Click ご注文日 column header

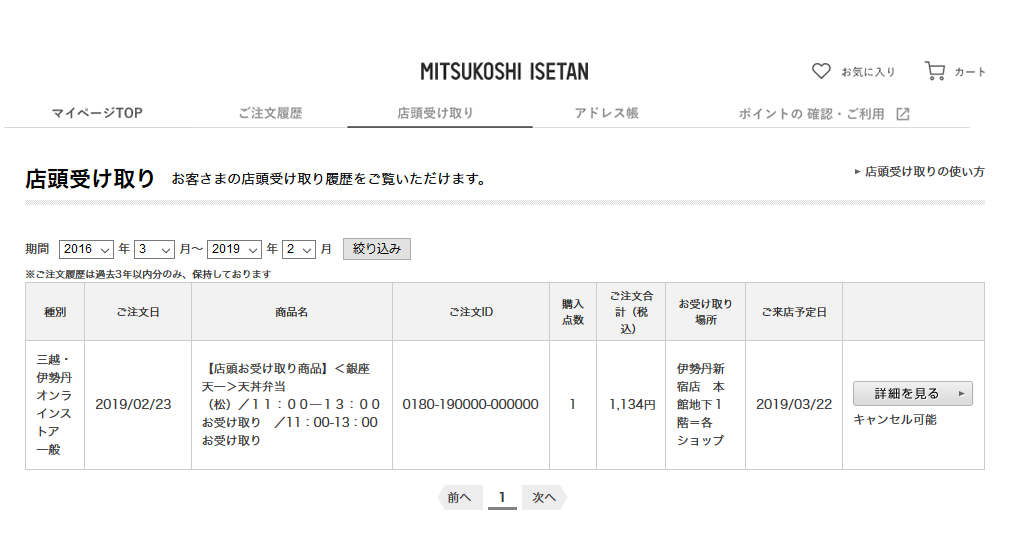[138, 312]
